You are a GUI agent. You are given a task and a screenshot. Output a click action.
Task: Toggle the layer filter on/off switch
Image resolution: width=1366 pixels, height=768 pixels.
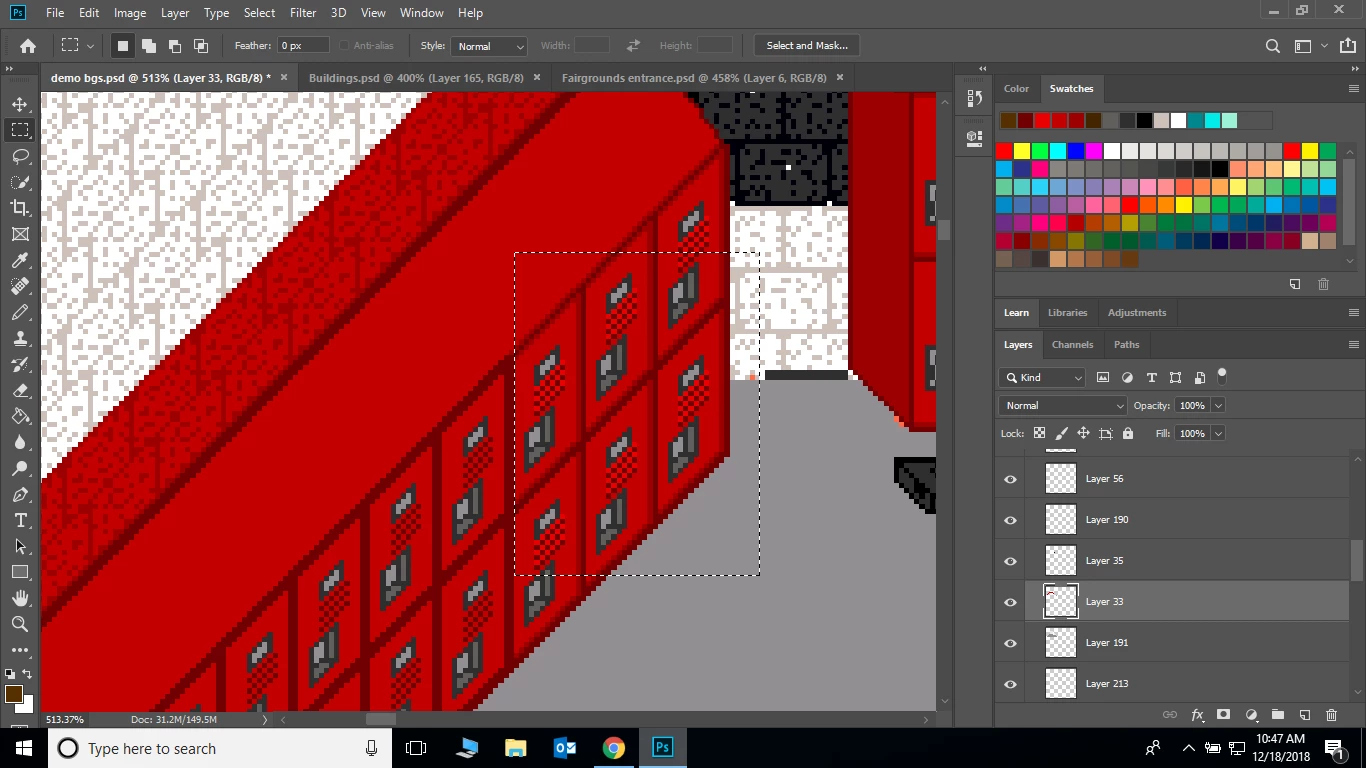point(1221,376)
